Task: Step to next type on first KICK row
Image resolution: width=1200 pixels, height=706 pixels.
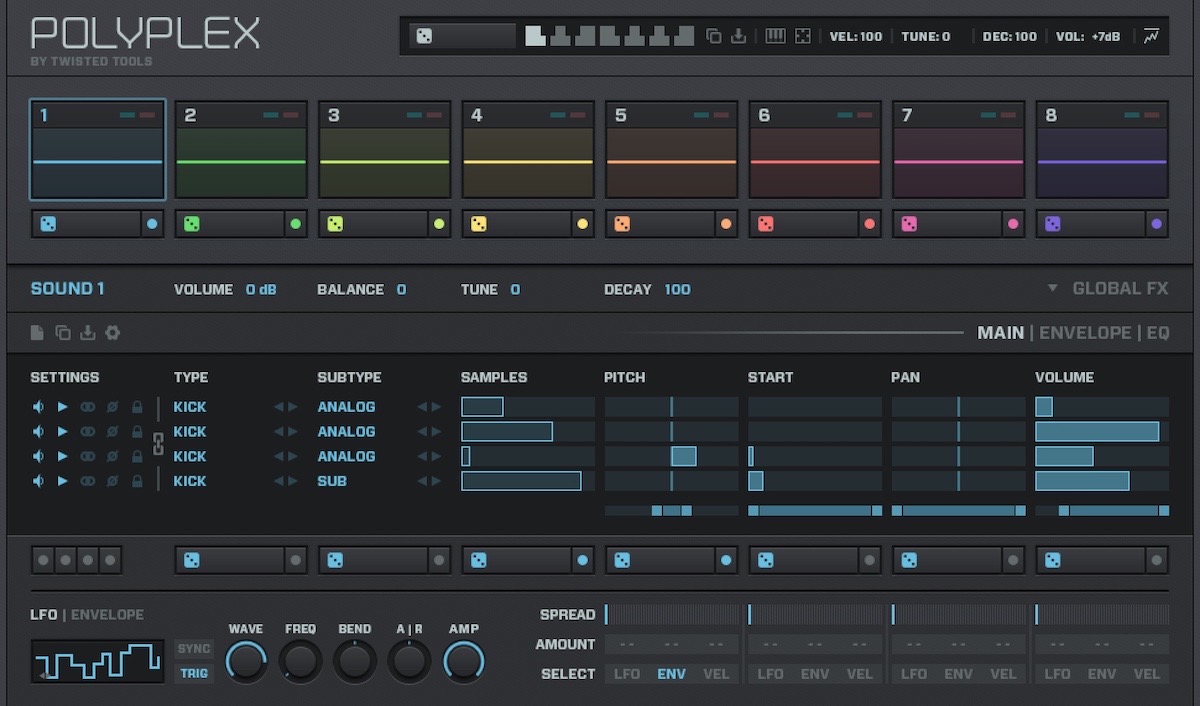Action: [x=293, y=407]
